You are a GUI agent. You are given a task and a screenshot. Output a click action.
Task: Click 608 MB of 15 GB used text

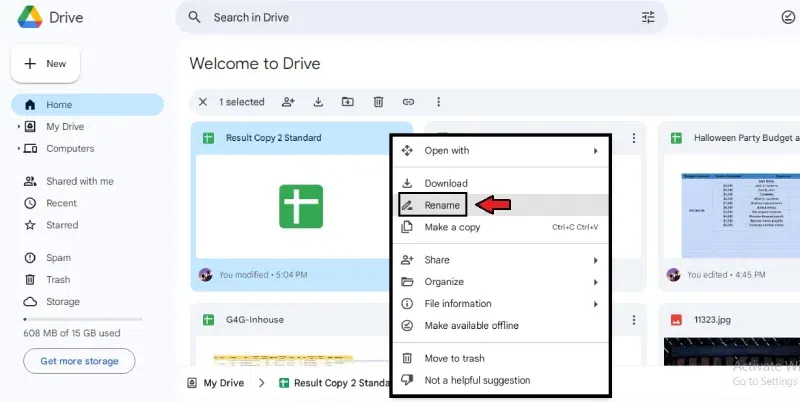pyautogui.click(x=72, y=333)
